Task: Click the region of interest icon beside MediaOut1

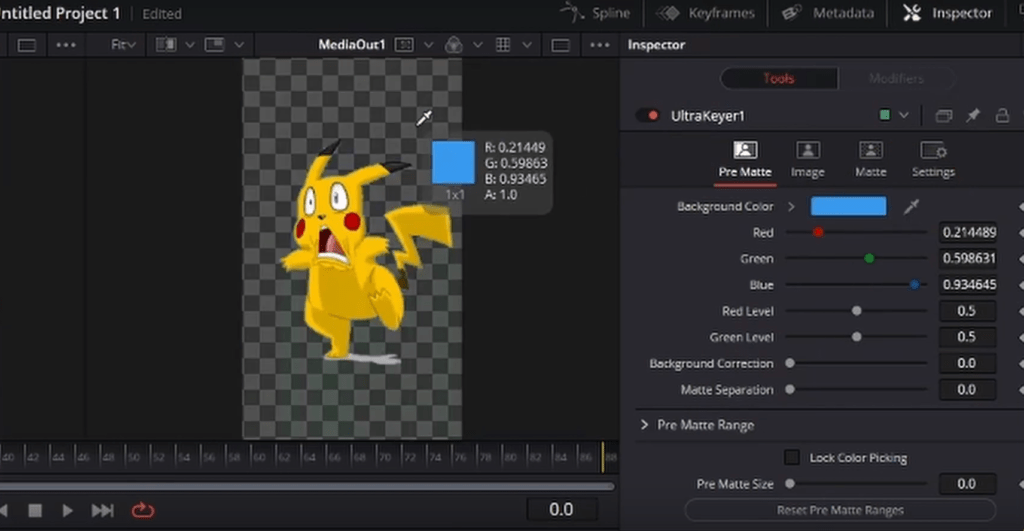Action: coord(404,44)
